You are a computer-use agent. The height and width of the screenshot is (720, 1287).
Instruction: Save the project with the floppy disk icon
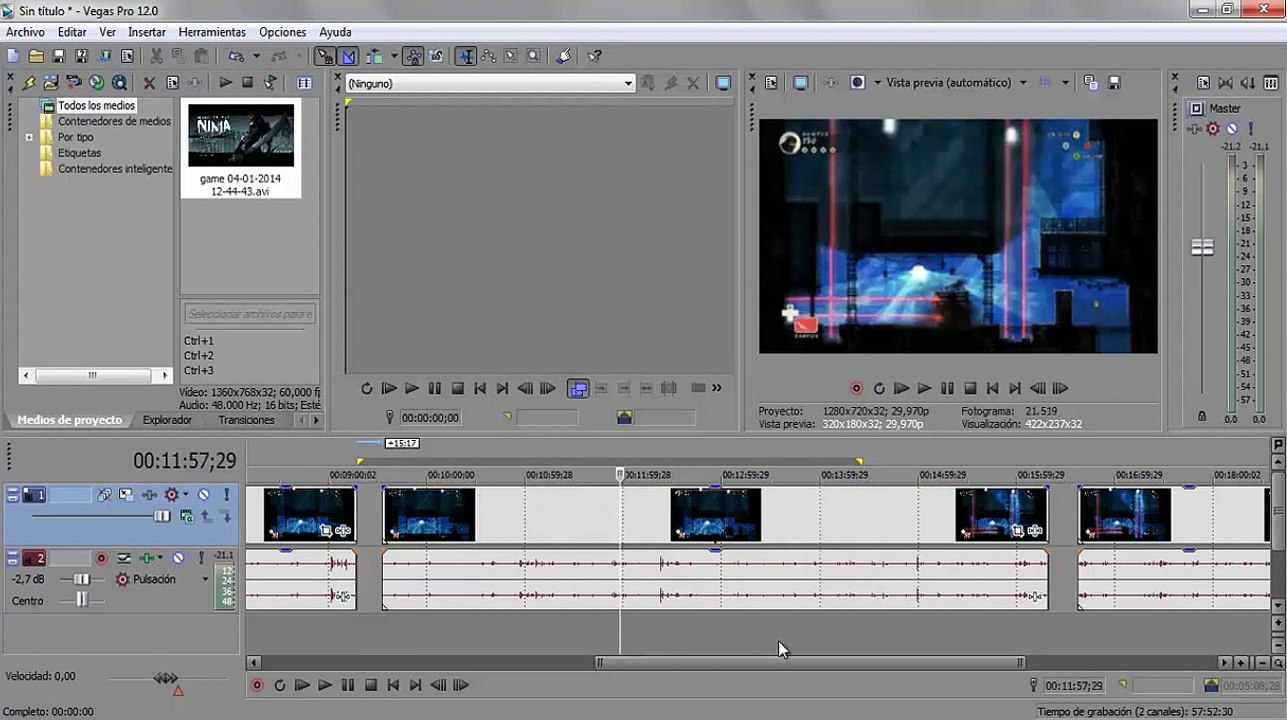click(59, 56)
